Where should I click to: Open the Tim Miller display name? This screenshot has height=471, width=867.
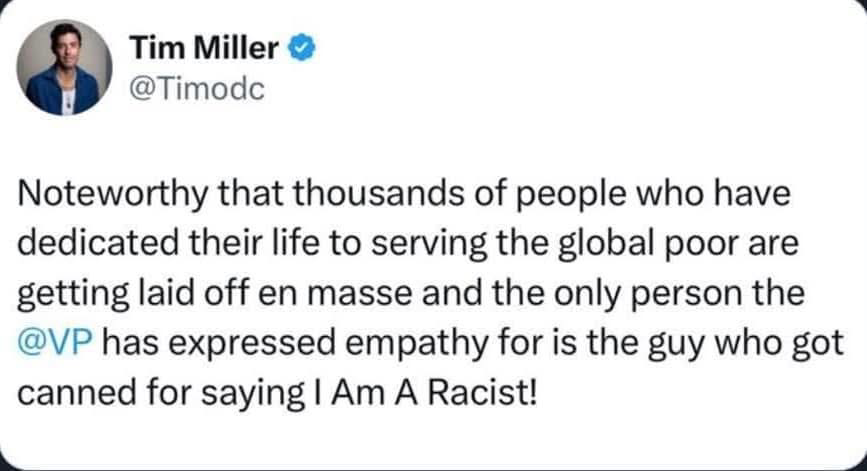coord(206,47)
